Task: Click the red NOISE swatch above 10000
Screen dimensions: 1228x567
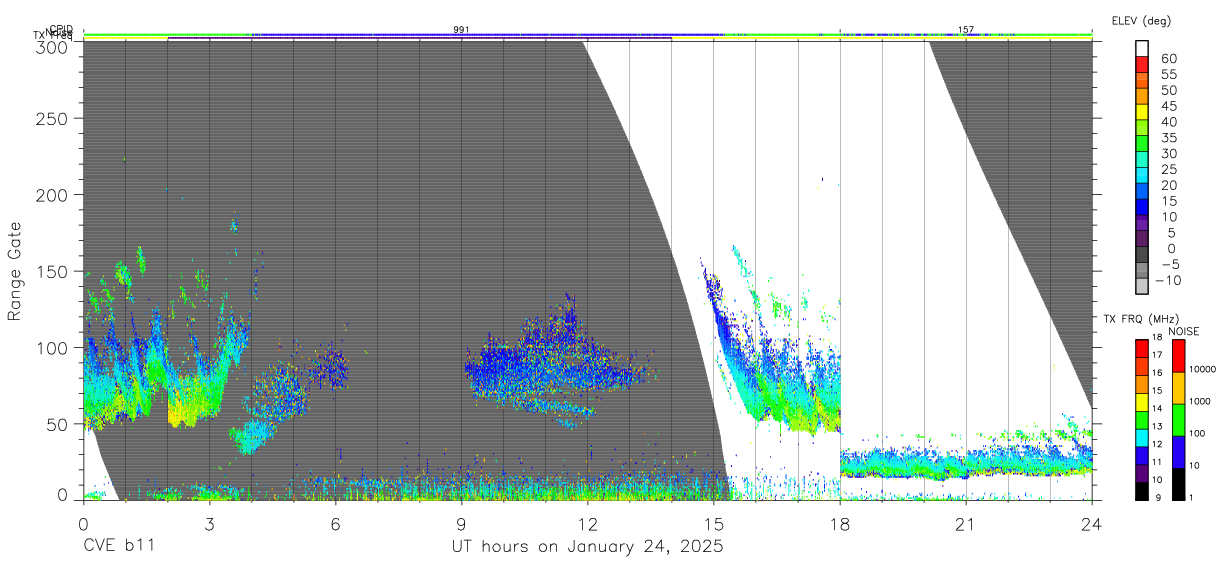Action: (1178, 354)
